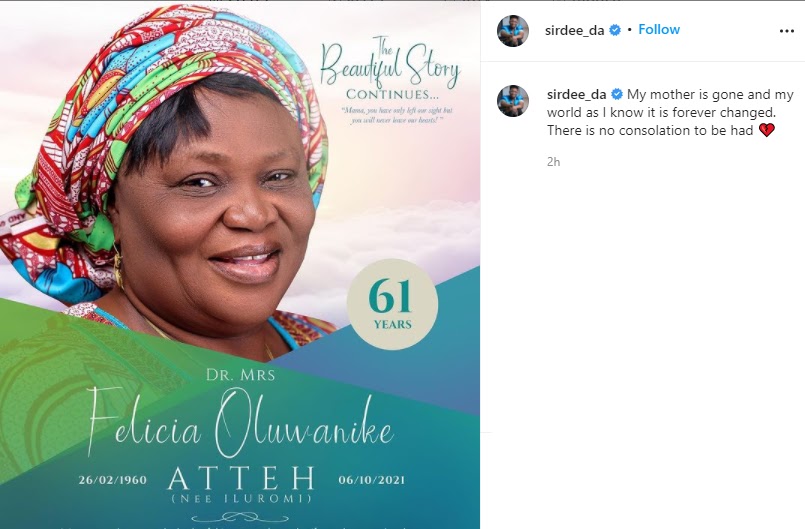Click the DR. MRS title text
Screen dimensions: 805x529
(240, 375)
